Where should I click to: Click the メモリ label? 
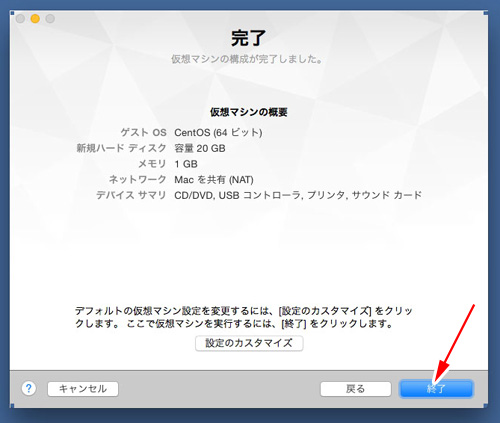(152, 164)
